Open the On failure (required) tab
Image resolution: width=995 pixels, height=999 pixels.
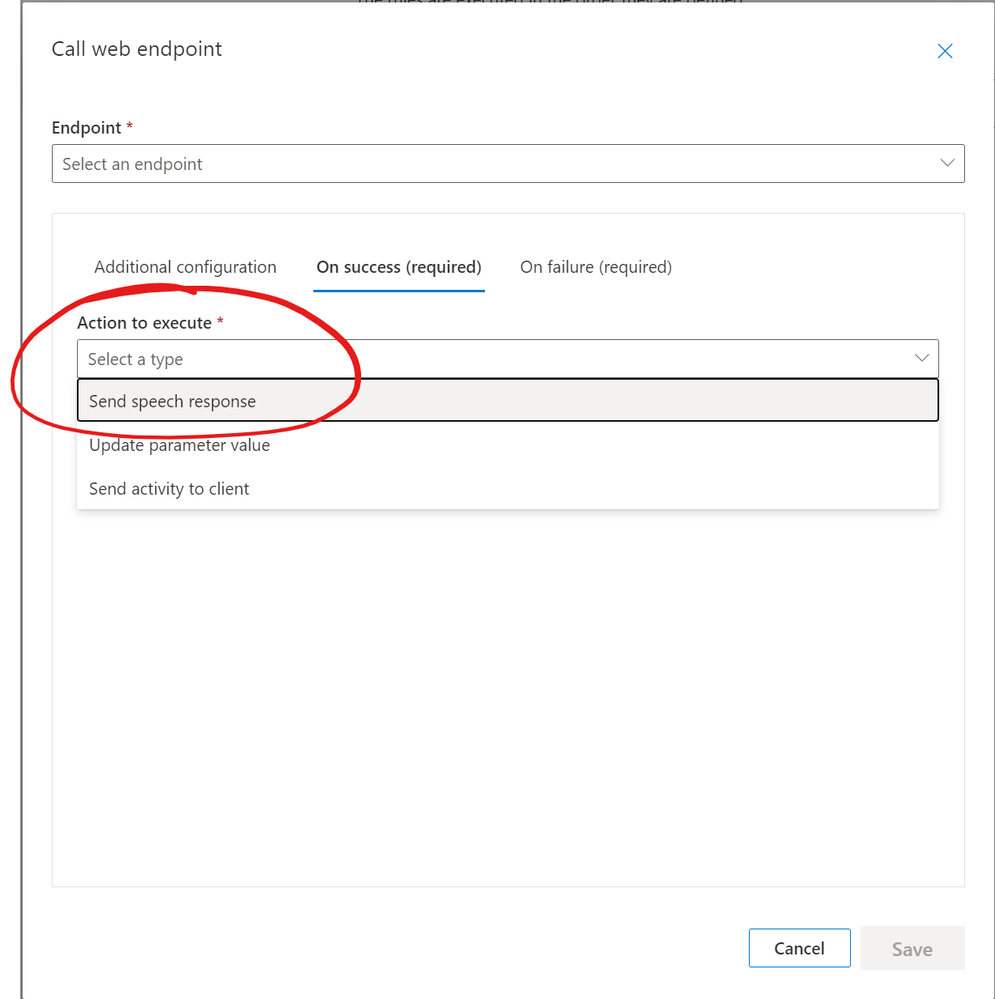(x=596, y=267)
